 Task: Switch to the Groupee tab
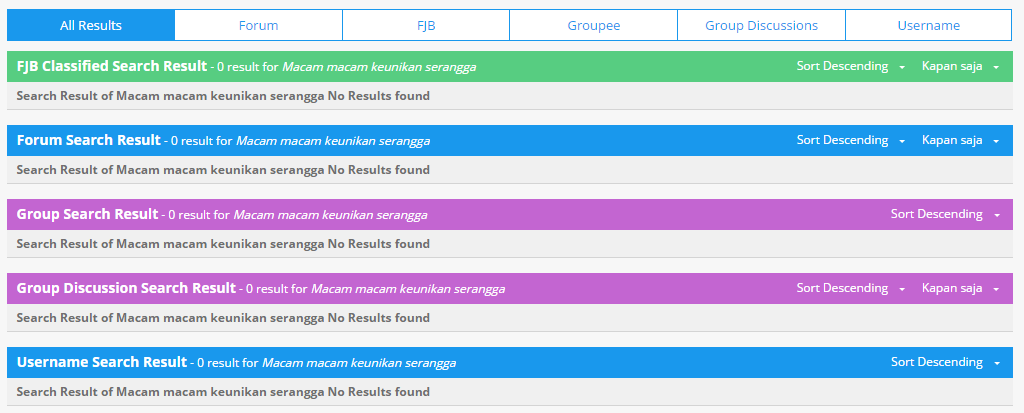594,25
